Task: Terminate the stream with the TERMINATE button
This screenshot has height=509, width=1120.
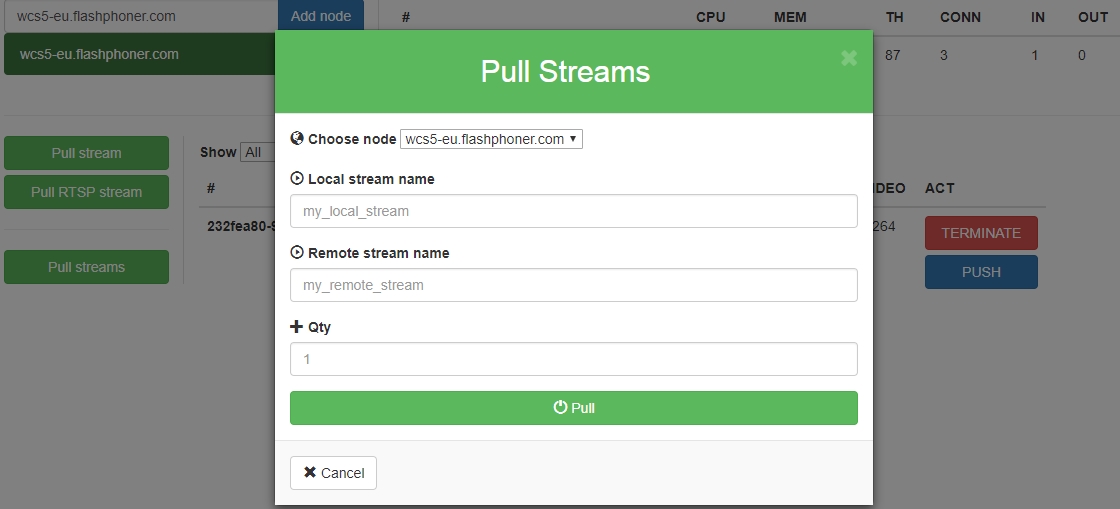Action: coord(981,233)
